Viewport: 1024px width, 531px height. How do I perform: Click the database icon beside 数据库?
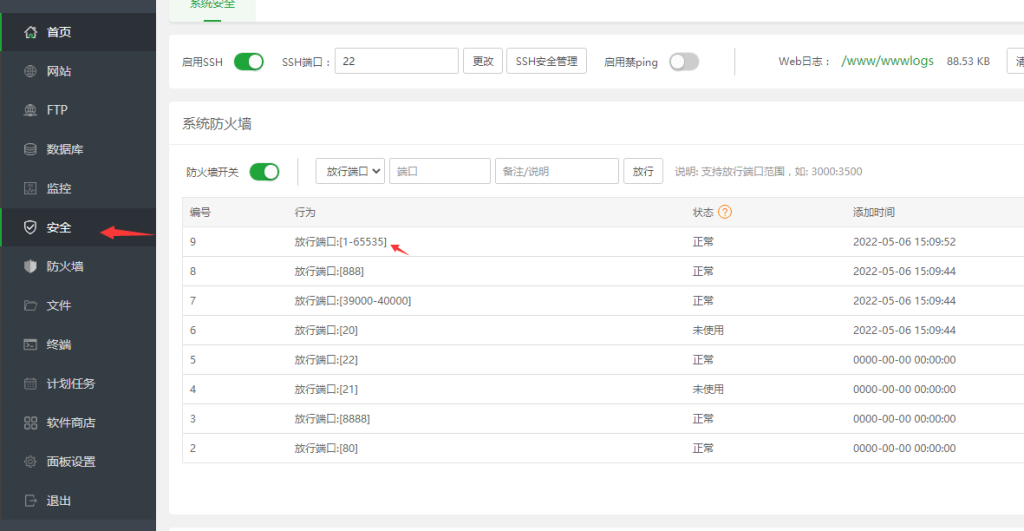(x=30, y=150)
